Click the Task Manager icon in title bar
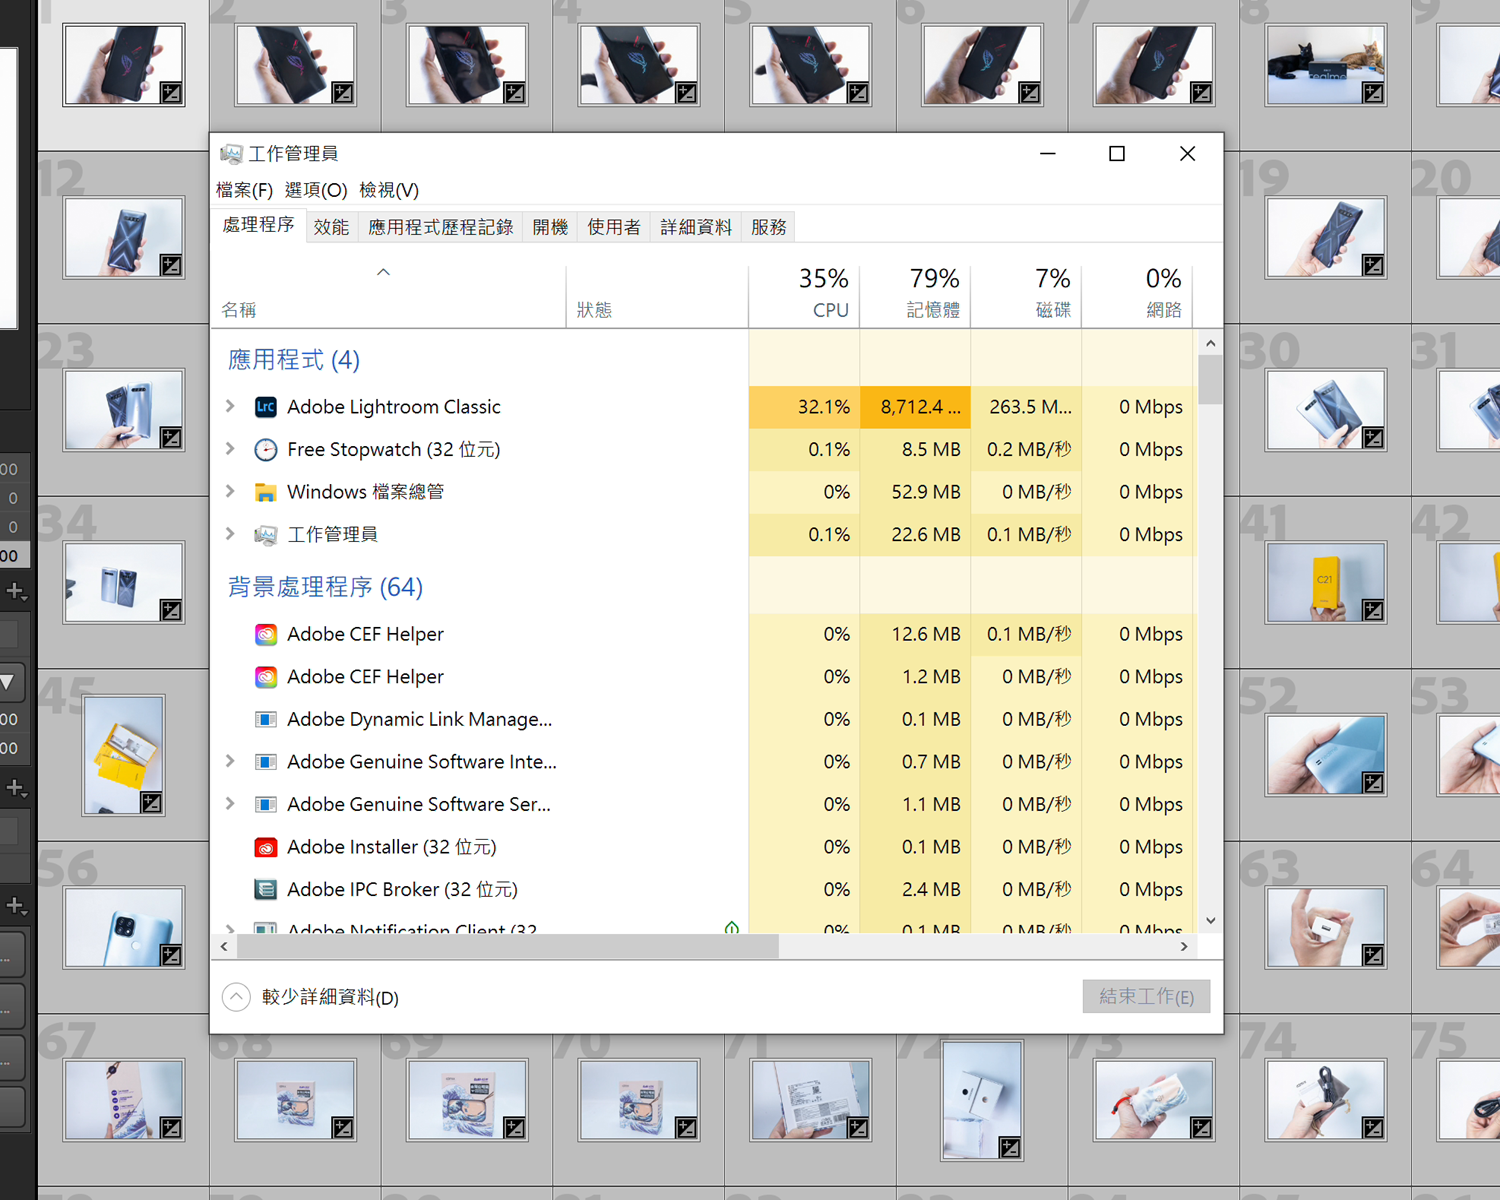The width and height of the screenshot is (1500, 1200). [x=231, y=154]
